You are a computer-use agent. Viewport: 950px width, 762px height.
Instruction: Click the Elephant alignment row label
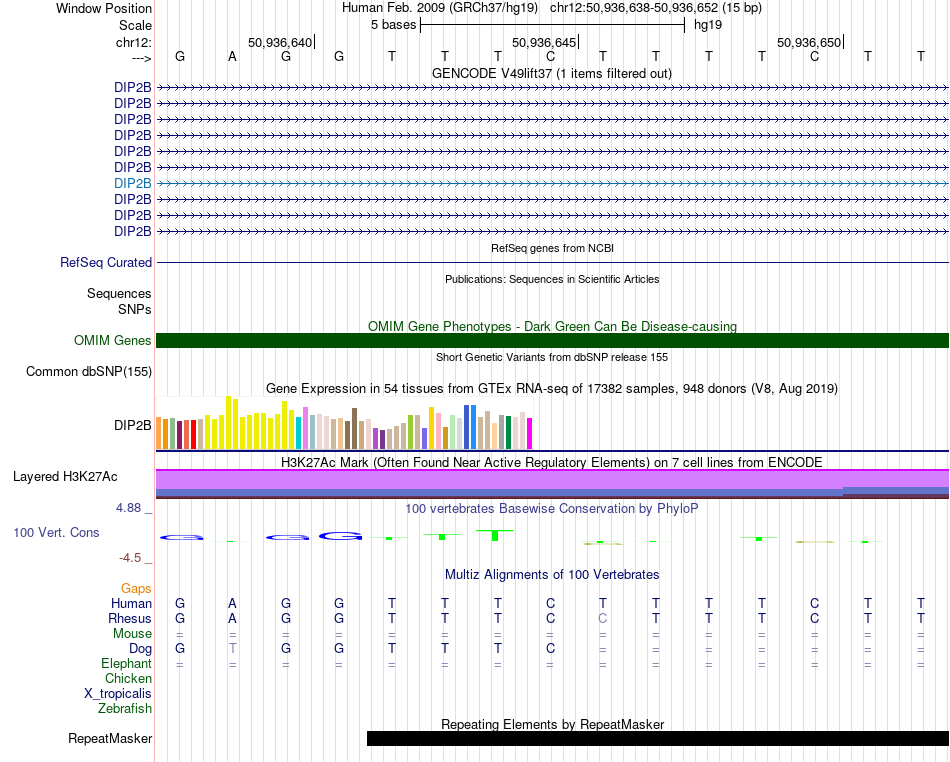[x=126, y=664]
